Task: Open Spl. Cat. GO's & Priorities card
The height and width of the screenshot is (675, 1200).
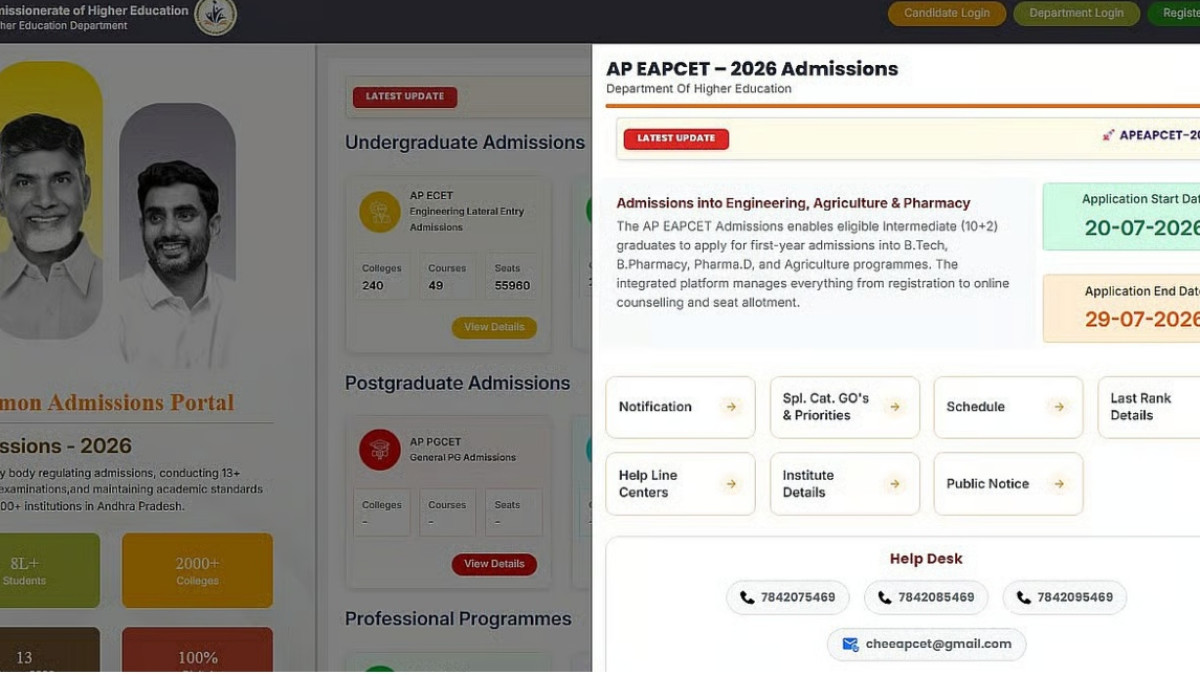Action: point(844,407)
